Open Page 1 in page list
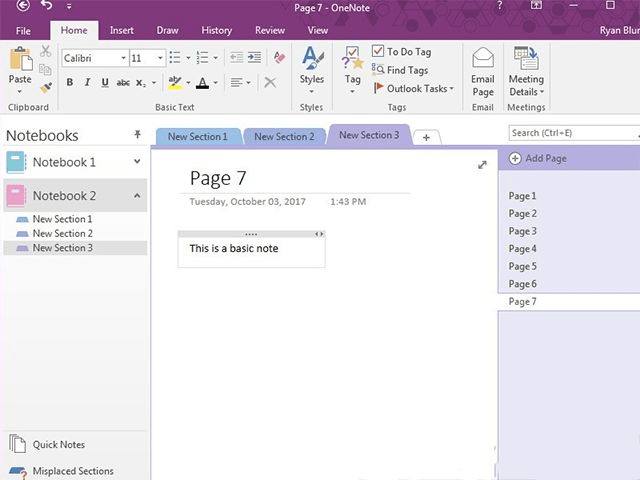The height and width of the screenshot is (480, 640). pos(522,196)
